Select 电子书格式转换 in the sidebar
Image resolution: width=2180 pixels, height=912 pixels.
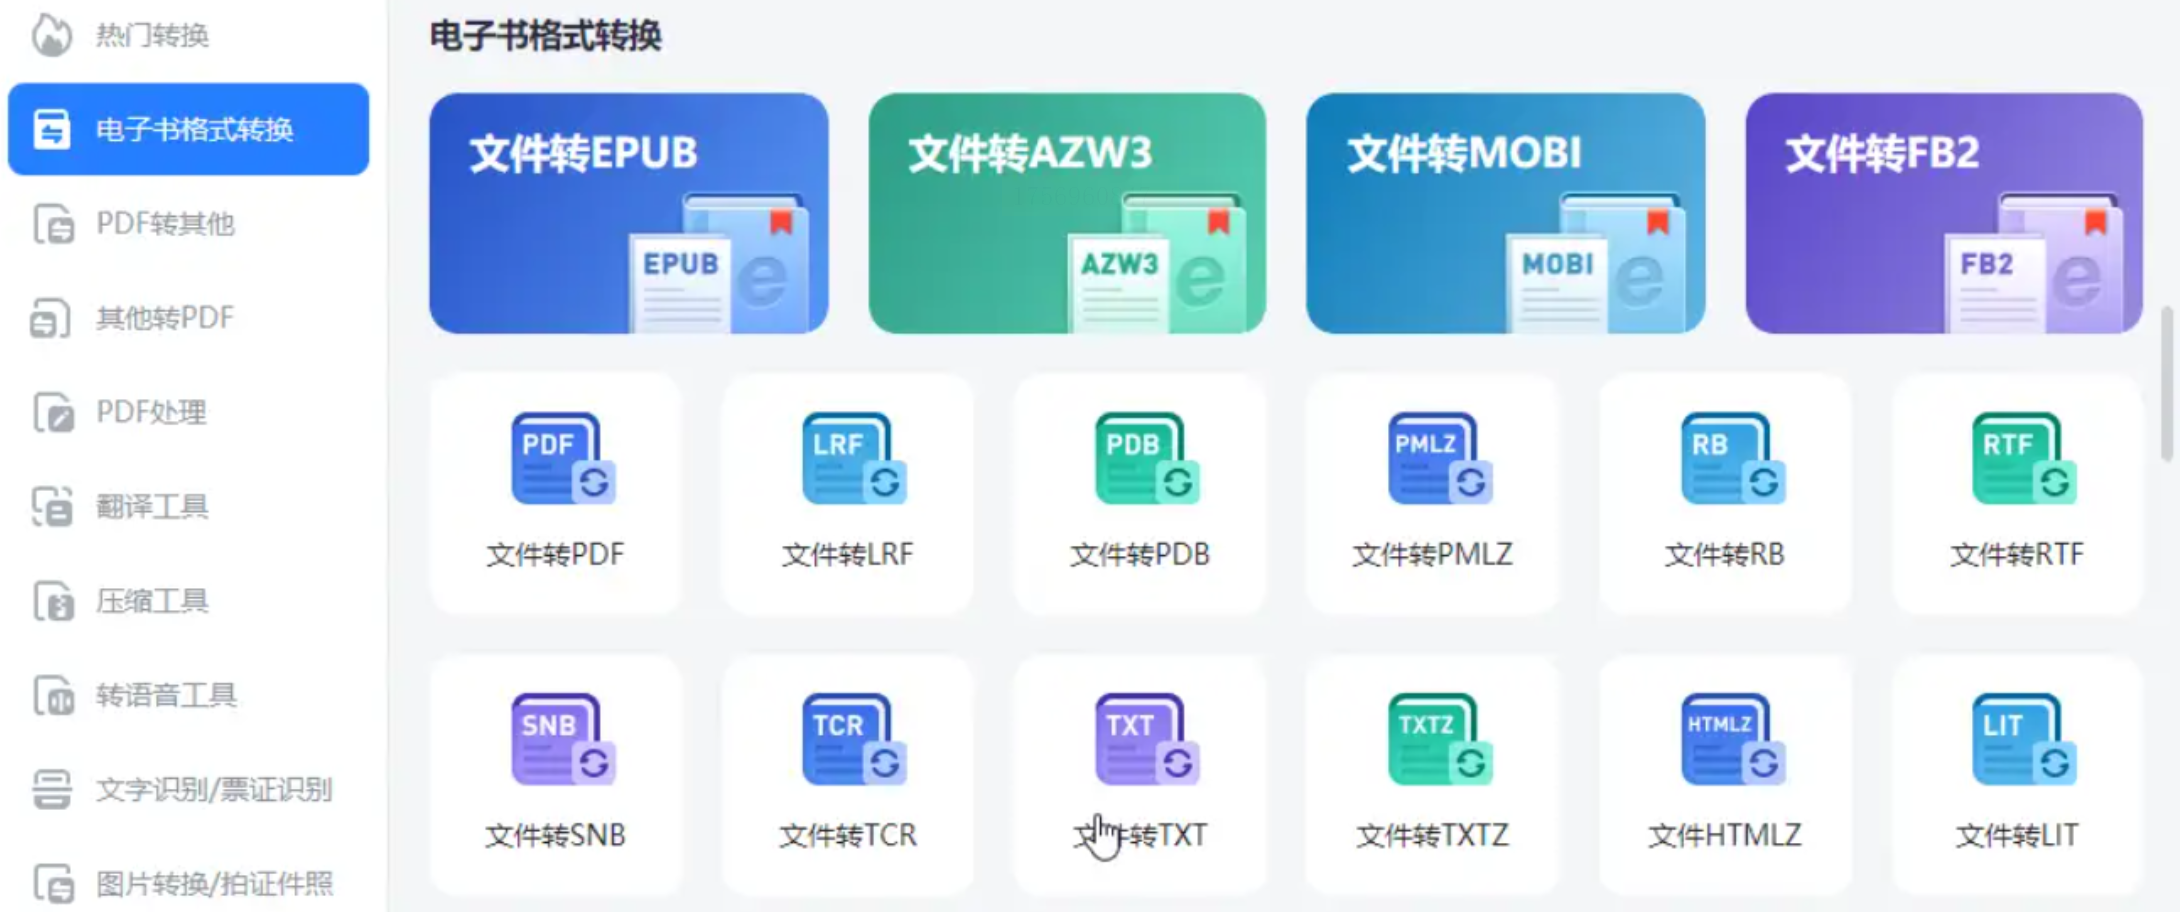tap(188, 129)
